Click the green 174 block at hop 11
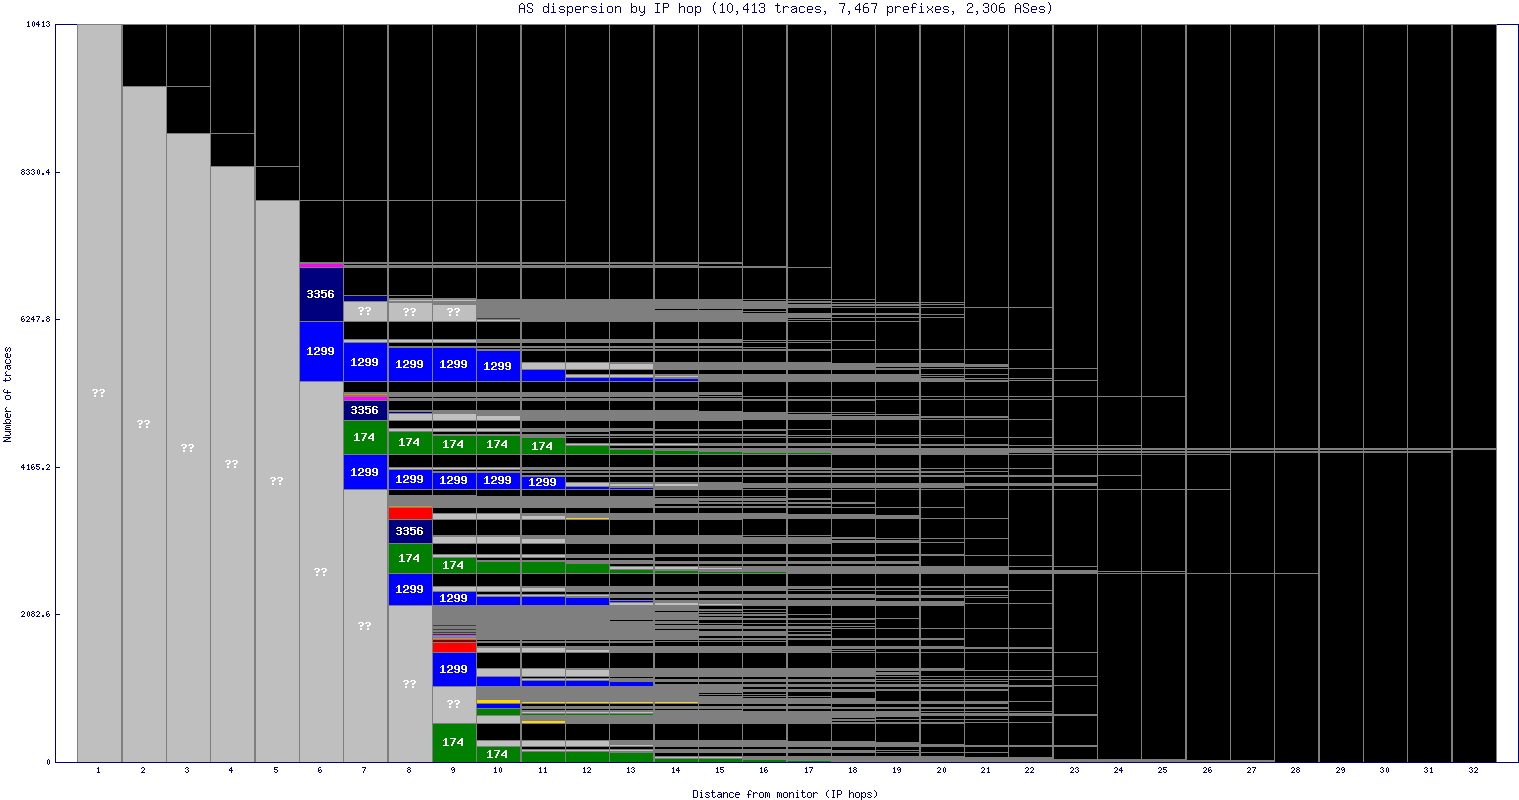 pos(542,446)
